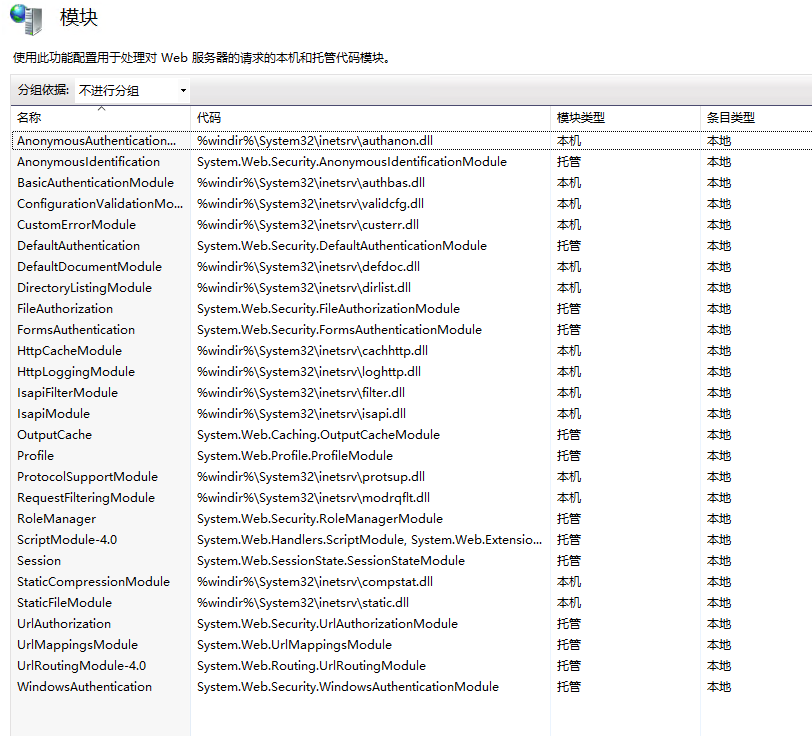Click the isapi.dll code path
Image resolution: width=812 pixels, height=736 pixels.
coord(301,414)
